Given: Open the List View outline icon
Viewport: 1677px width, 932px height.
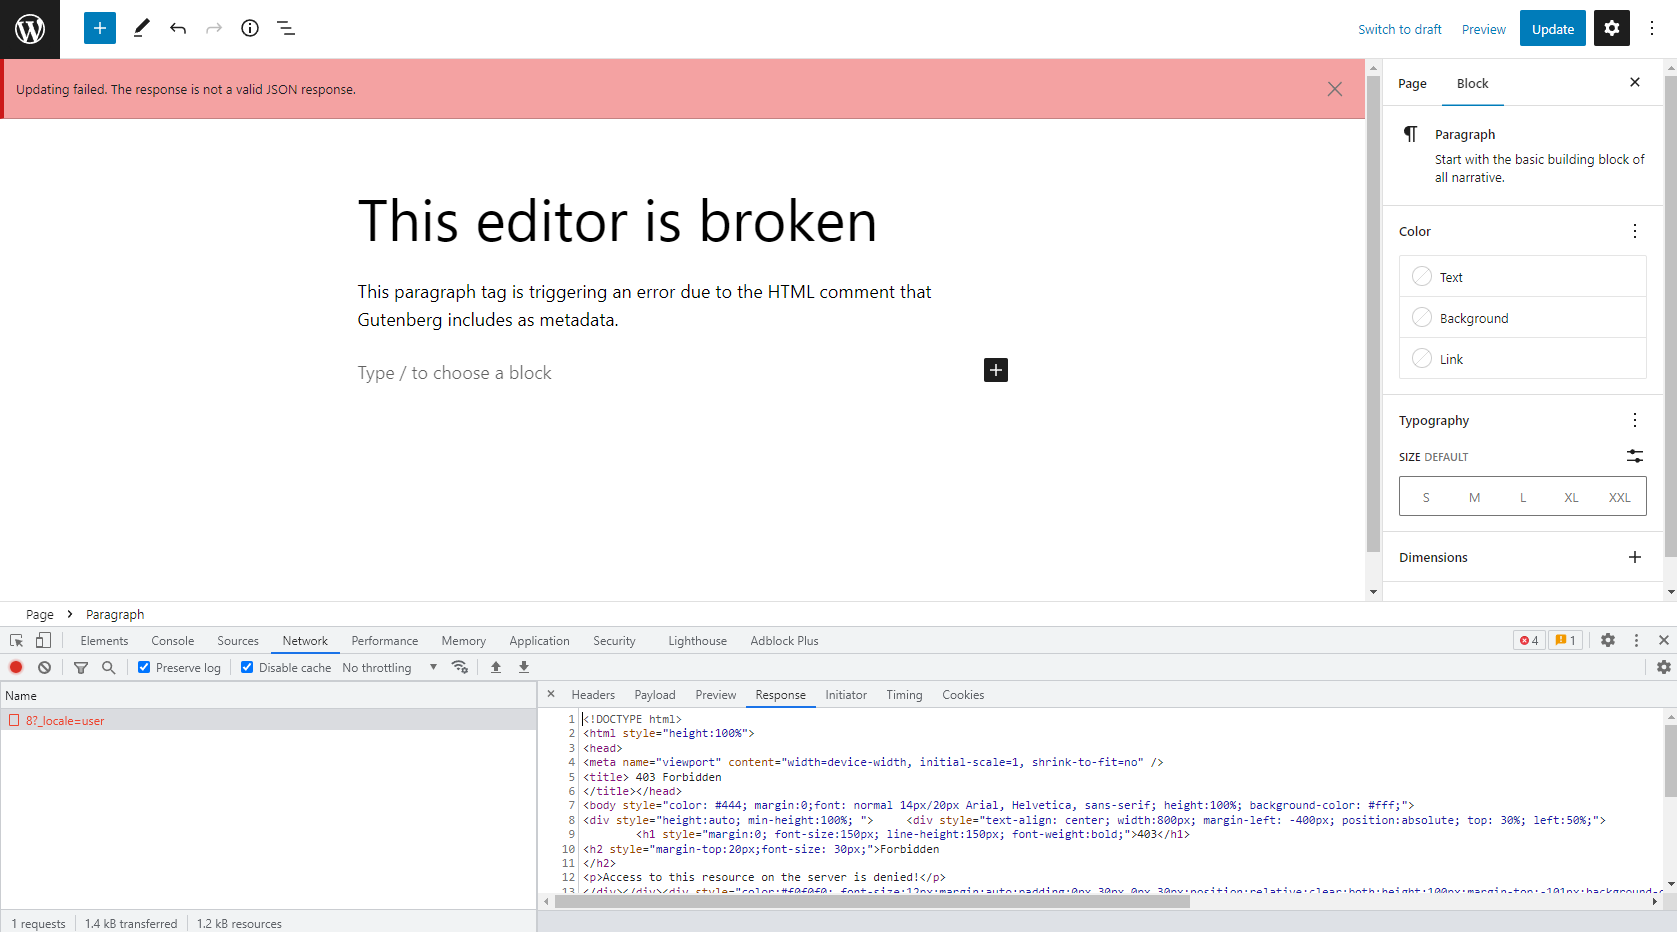Looking at the screenshot, I should [286, 28].
